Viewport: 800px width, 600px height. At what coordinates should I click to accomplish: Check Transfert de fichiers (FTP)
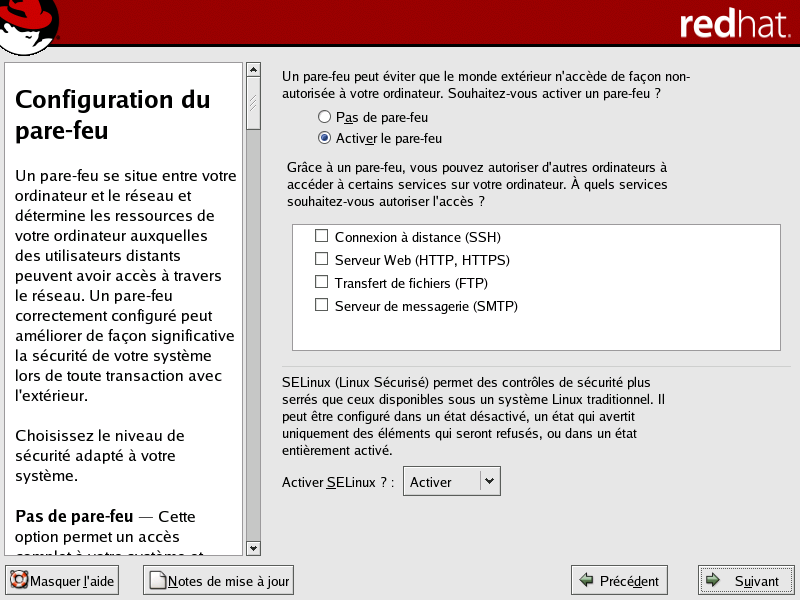point(322,282)
